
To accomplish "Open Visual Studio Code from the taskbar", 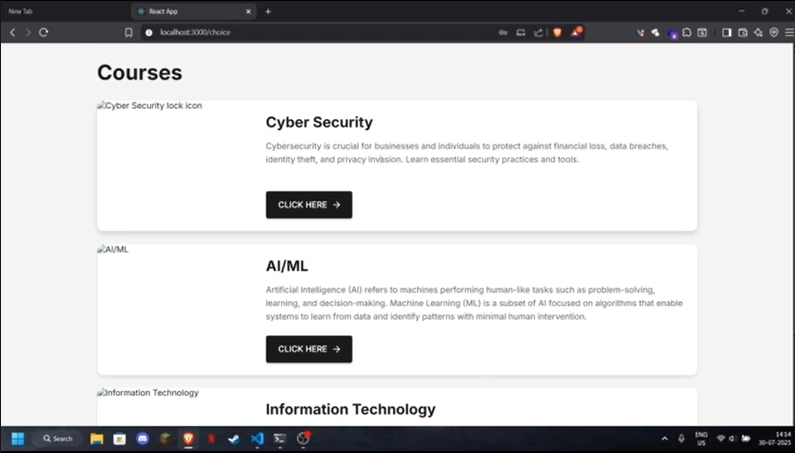I will point(257,438).
